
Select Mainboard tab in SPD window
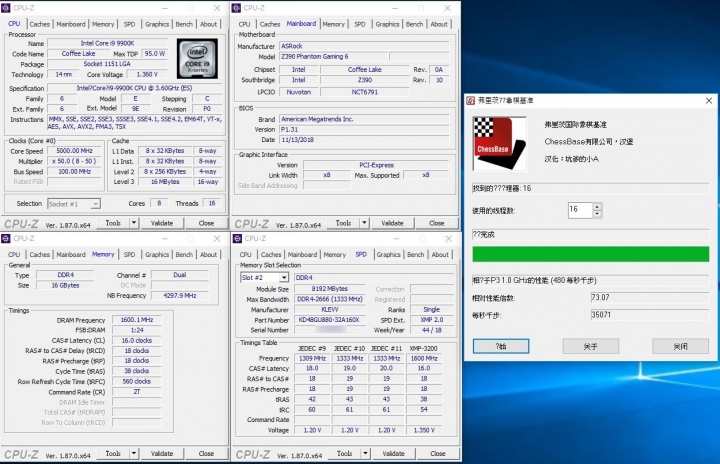click(302, 255)
